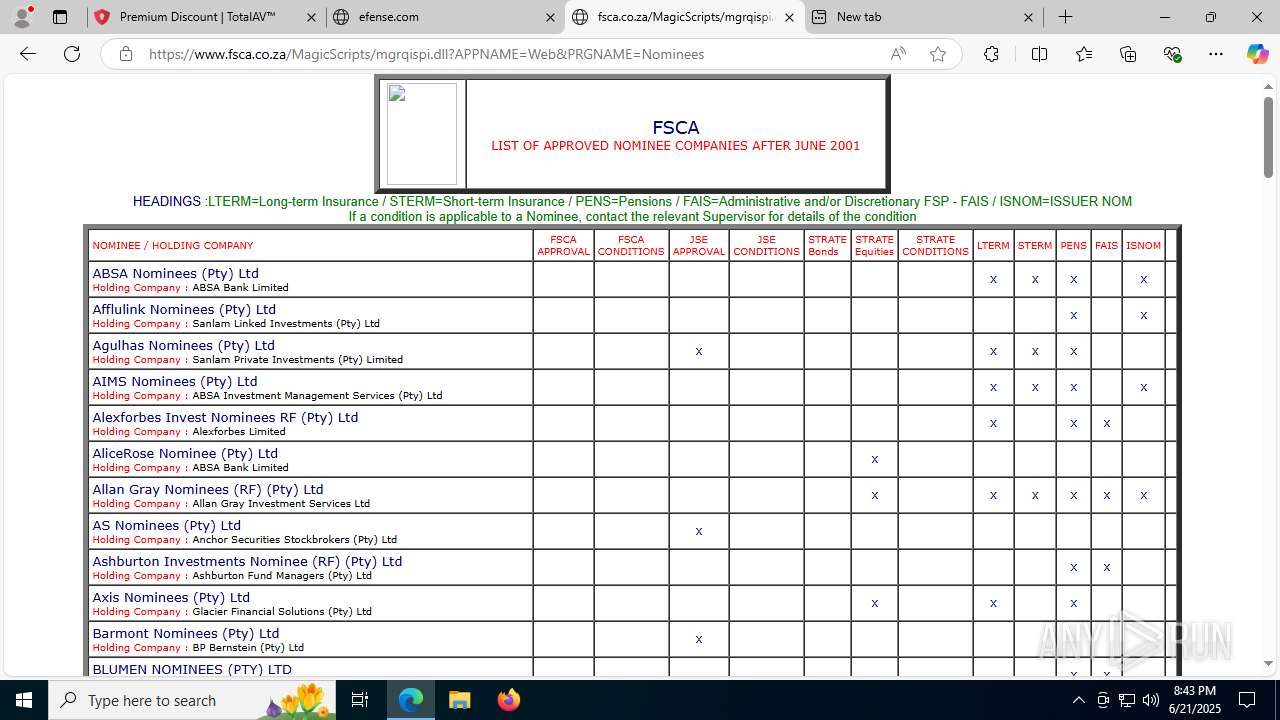Screen dimensions: 1280x720
Task: Select Axis Nominees (Pty) Ltd
Action: (171, 597)
